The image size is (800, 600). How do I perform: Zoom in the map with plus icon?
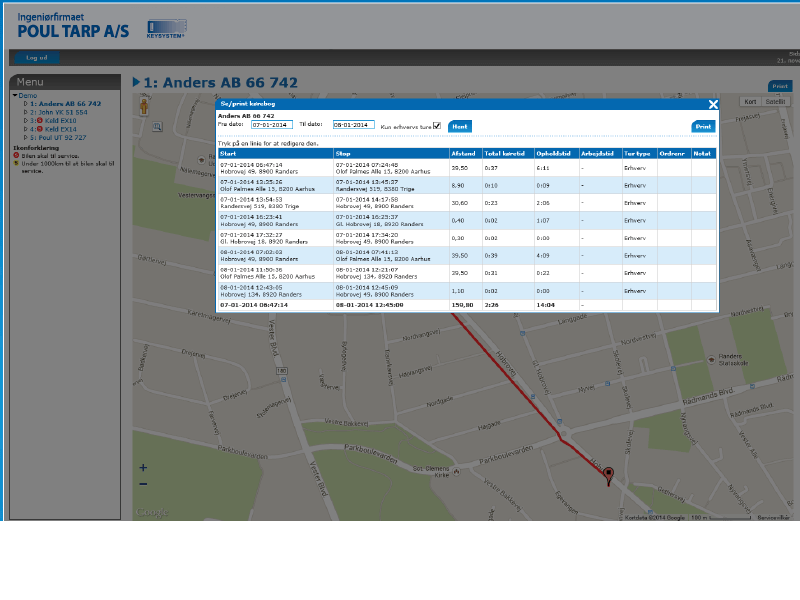pos(143,467)
